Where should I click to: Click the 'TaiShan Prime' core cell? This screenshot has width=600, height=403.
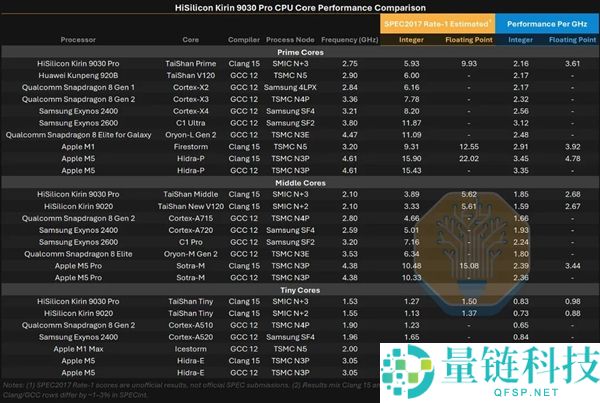tap(191, 64)
